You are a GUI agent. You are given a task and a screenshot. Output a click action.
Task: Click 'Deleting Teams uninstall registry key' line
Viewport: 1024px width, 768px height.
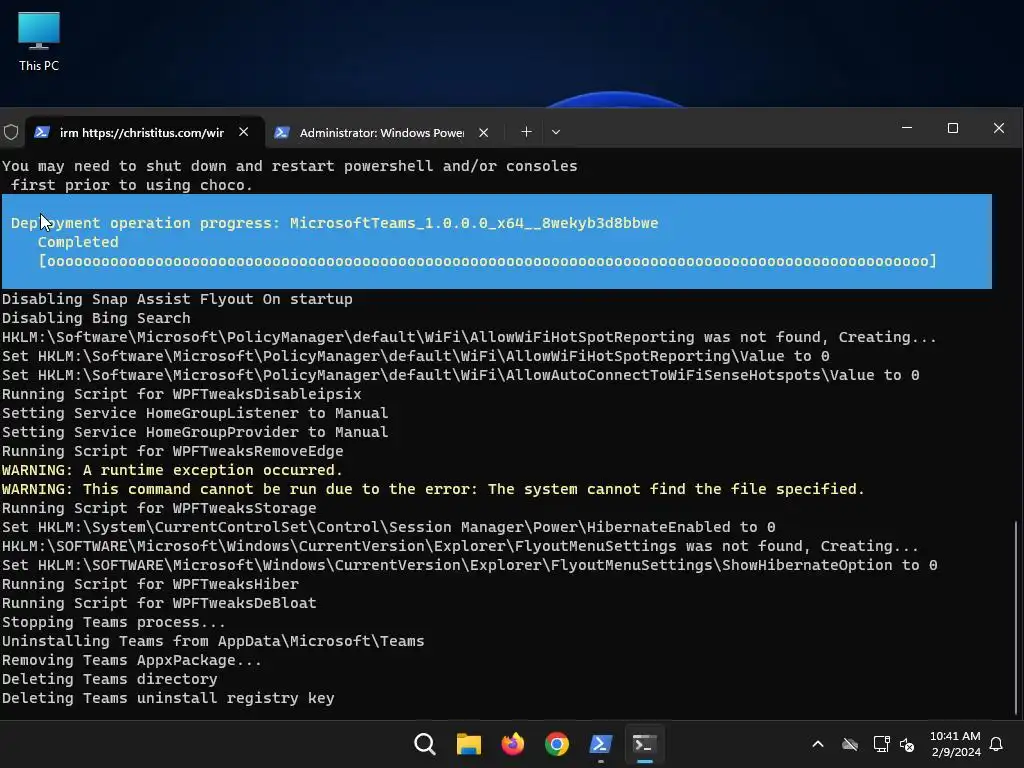[168, 698]
